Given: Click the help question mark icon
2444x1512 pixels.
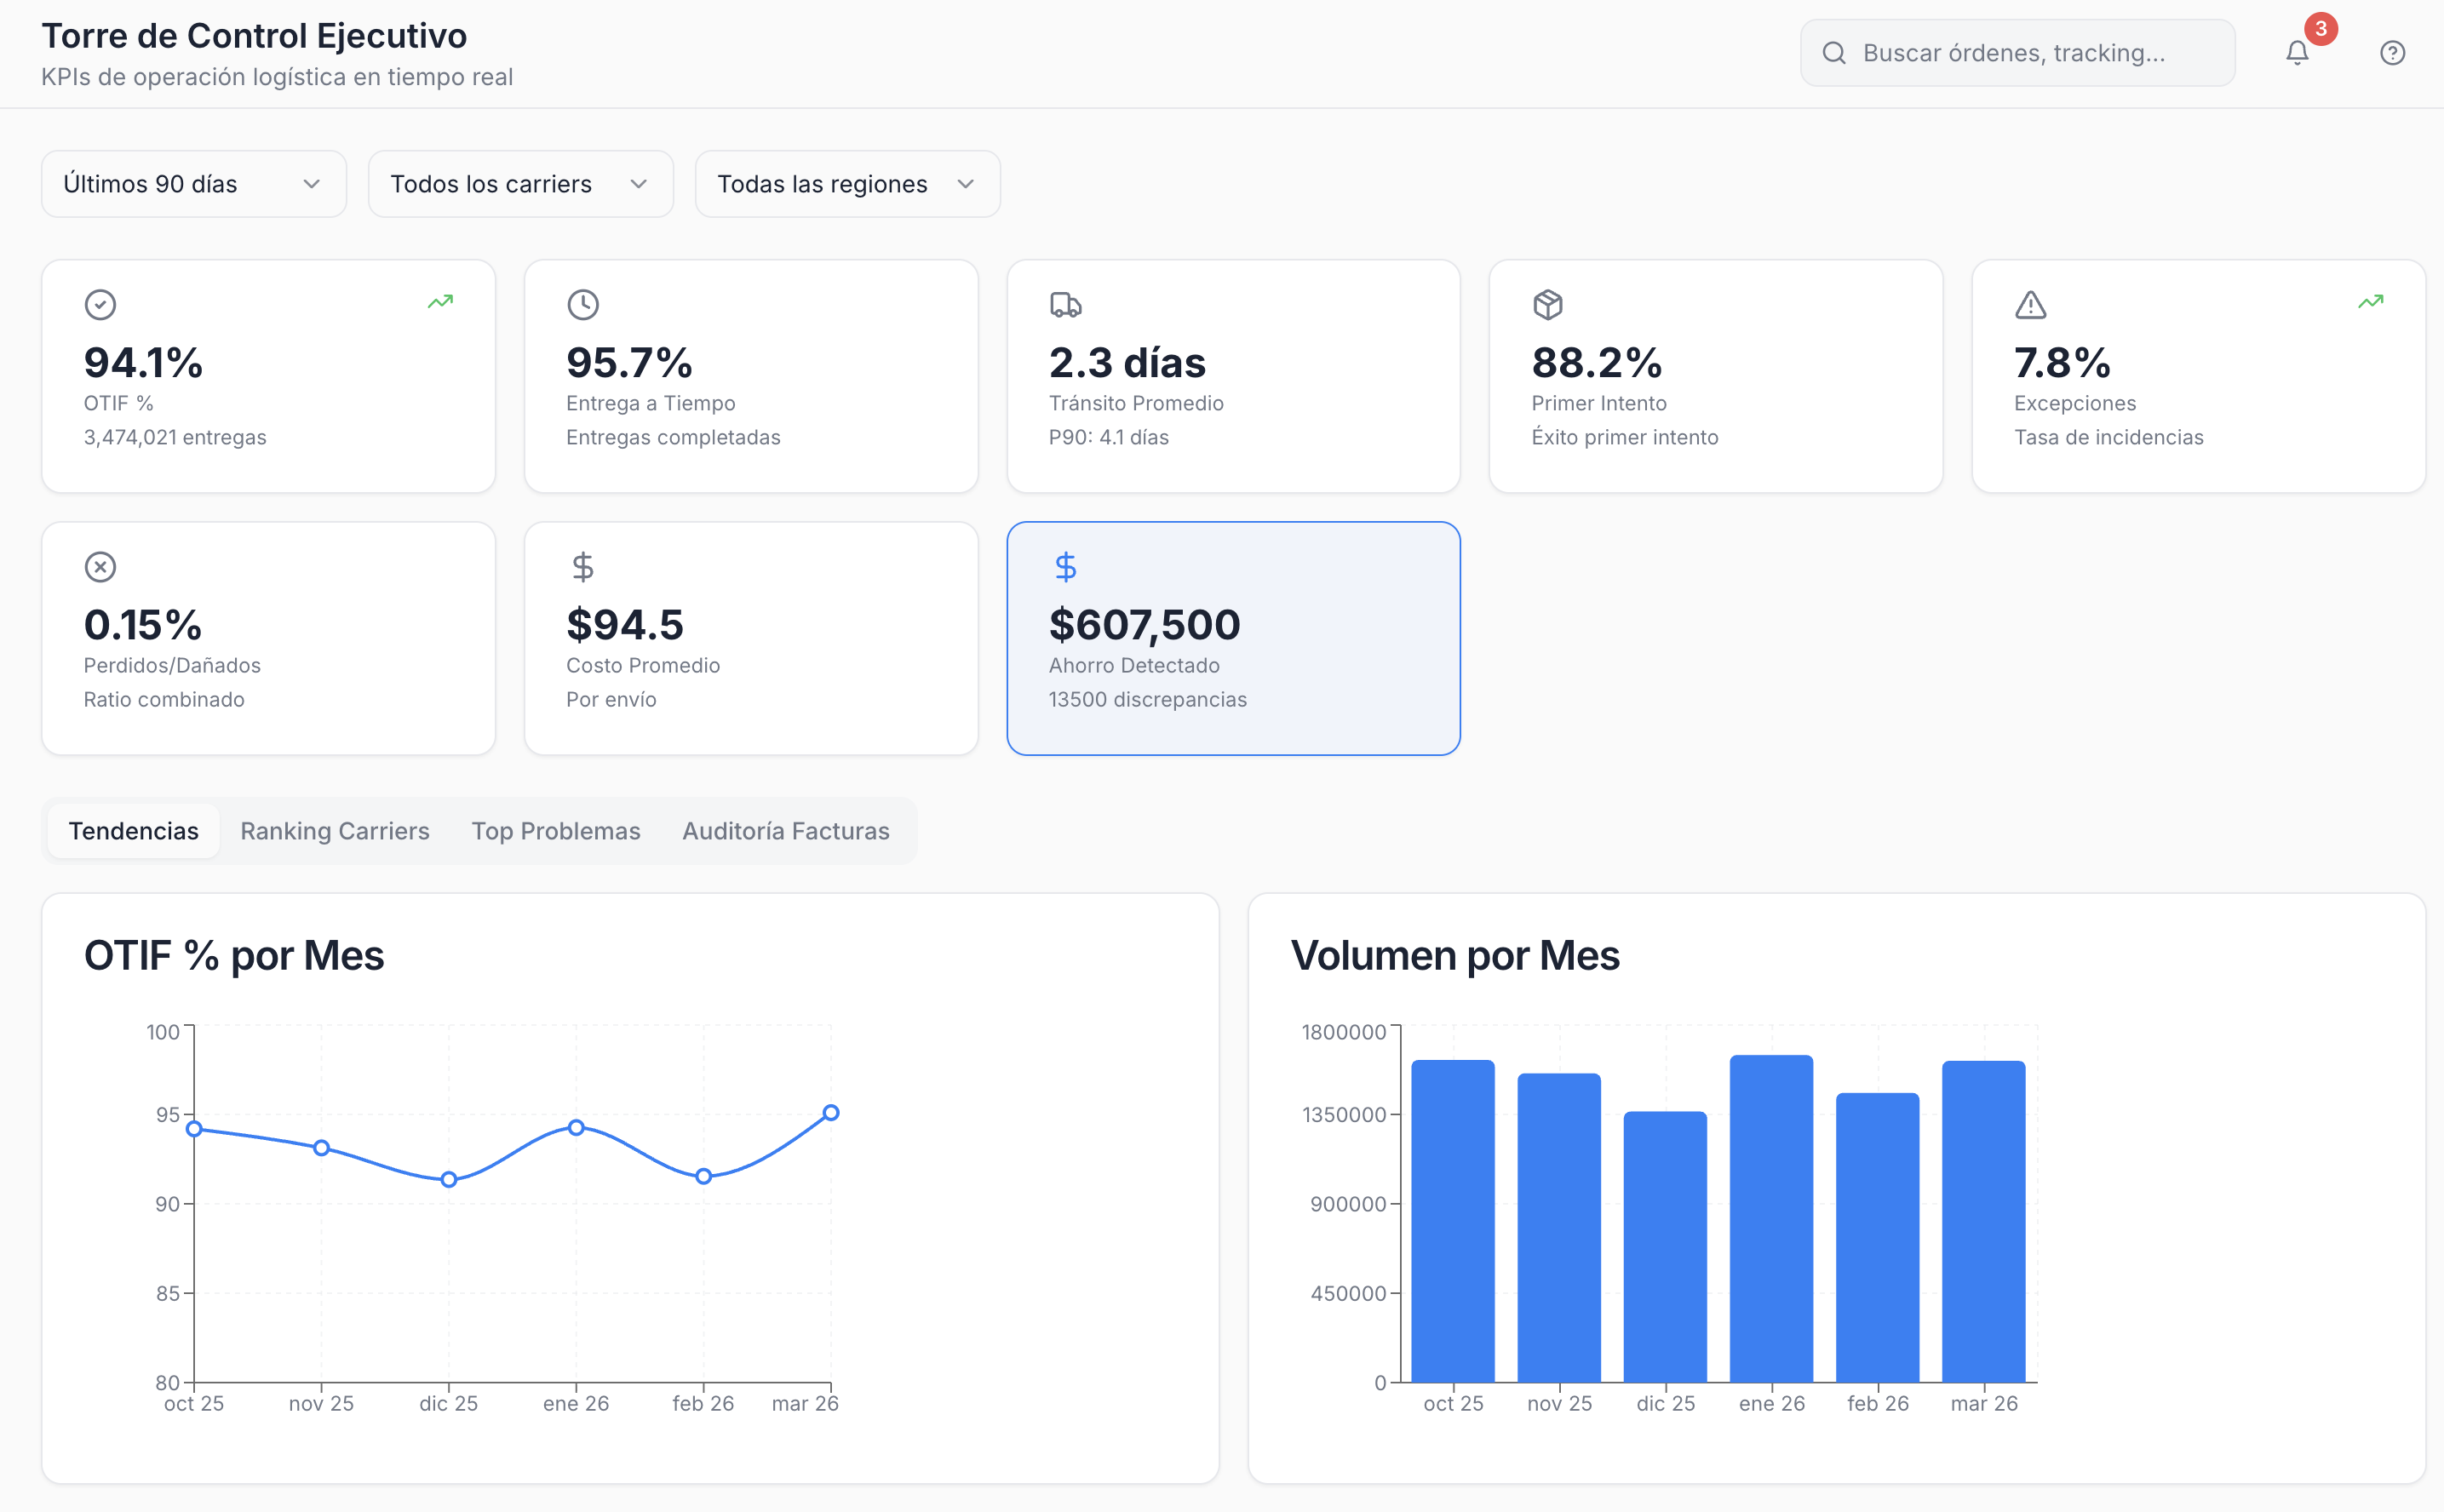Looking at the screenshot, I should [2392, 53].
